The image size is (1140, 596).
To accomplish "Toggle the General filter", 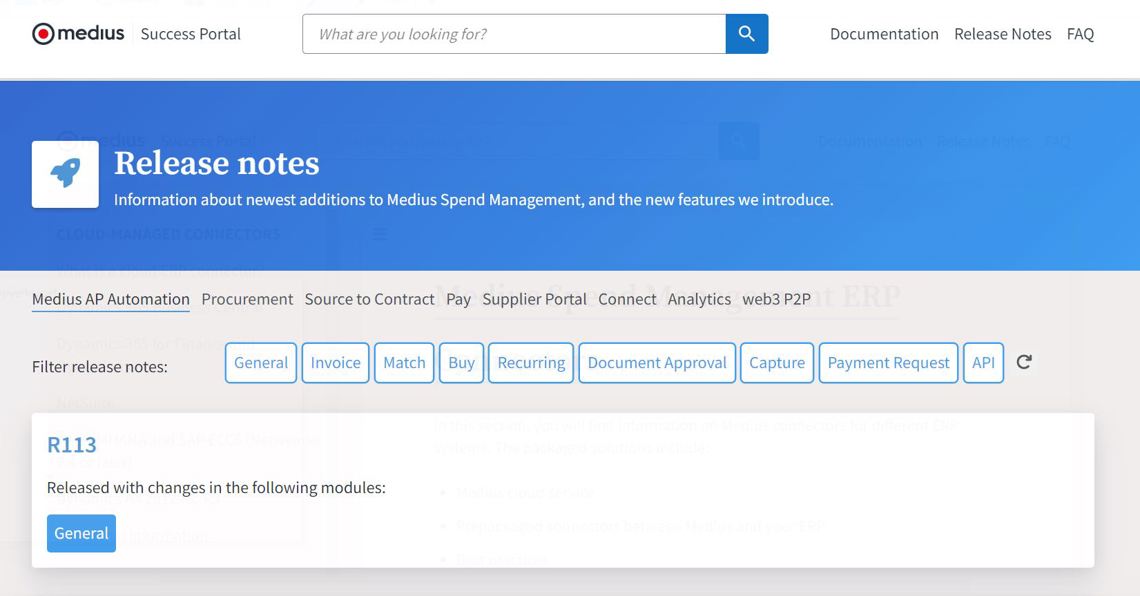I will coord(261,363).
